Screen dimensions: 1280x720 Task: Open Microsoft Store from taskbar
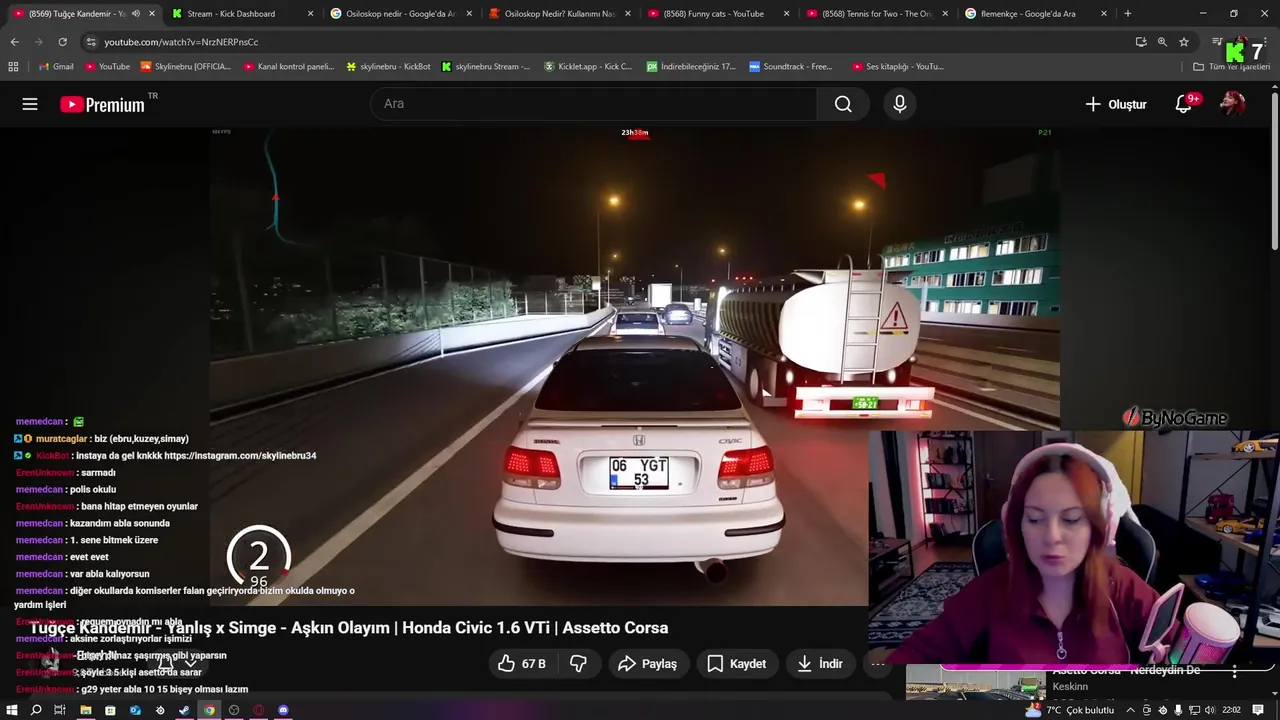[x=110, y=710]
